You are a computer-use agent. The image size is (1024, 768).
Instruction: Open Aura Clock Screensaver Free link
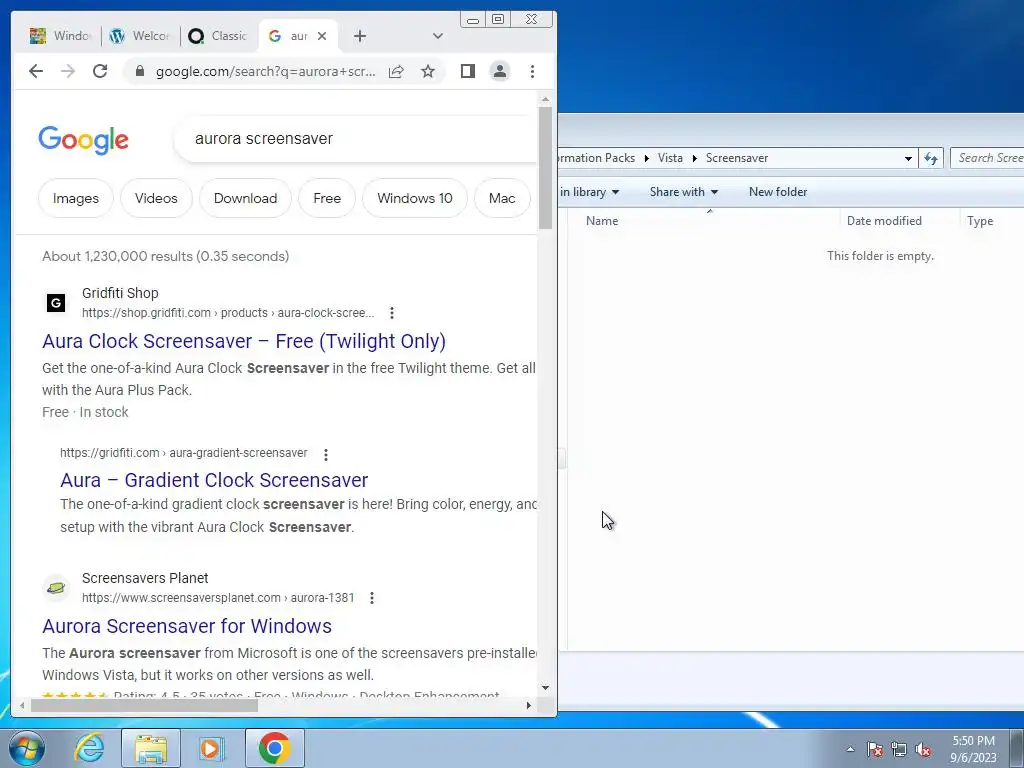tap(244, 341)
